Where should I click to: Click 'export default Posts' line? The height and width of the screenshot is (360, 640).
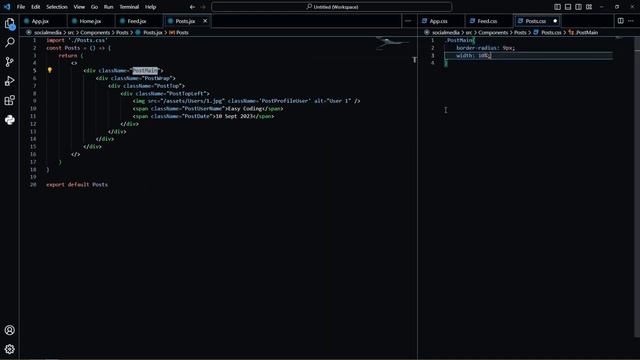click(x=77, y=184)
